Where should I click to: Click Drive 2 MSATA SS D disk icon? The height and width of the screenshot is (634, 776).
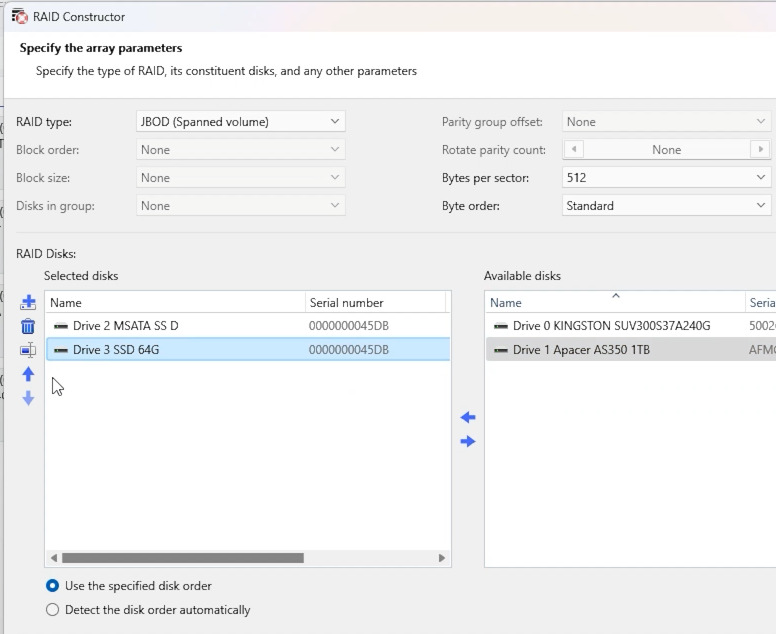coord(61,326)
